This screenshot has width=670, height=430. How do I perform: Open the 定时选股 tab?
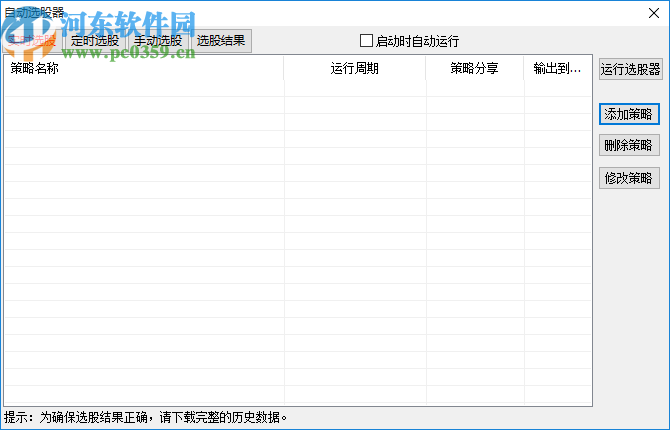(95, 41)
